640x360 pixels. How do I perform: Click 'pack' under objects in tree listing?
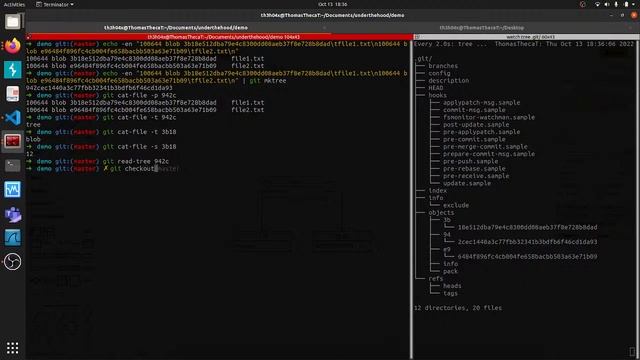pos(450,271)
